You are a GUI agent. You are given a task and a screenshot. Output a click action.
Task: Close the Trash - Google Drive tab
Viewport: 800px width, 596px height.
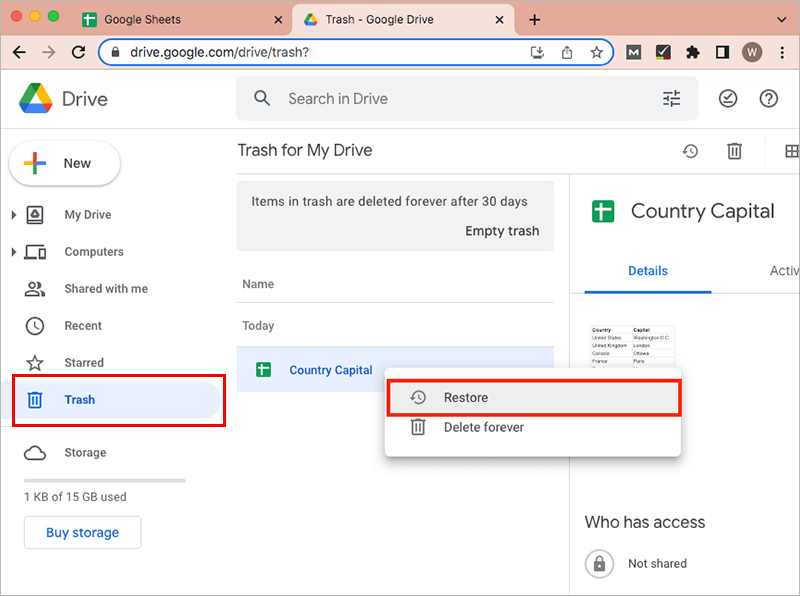pos(499,20)
